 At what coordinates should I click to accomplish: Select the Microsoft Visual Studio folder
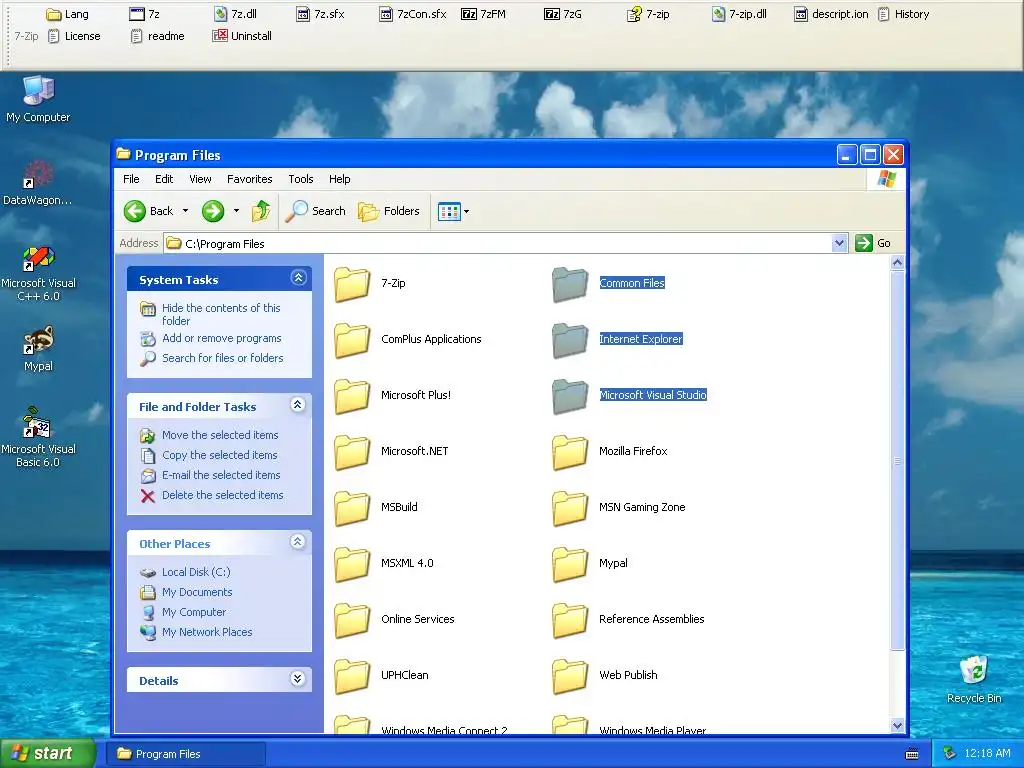coord(630,395)
